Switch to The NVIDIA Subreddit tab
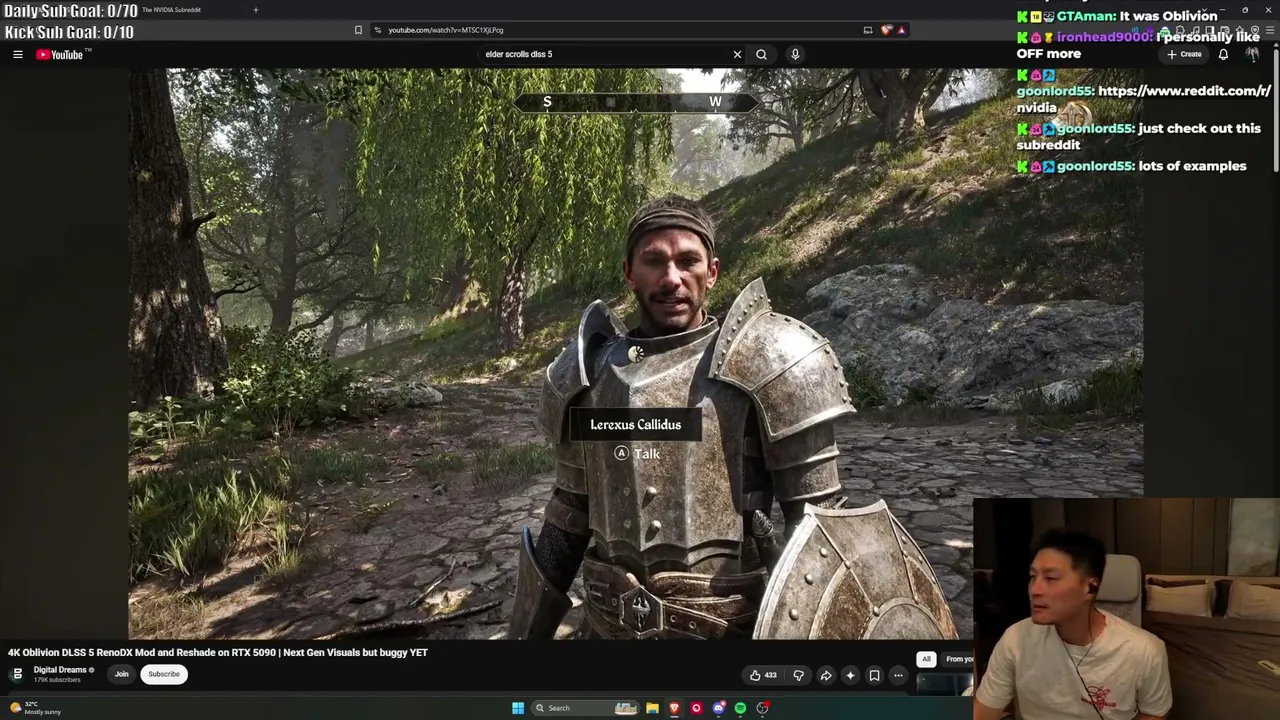This screenshot has height=720, width=1280. [171, 10]
